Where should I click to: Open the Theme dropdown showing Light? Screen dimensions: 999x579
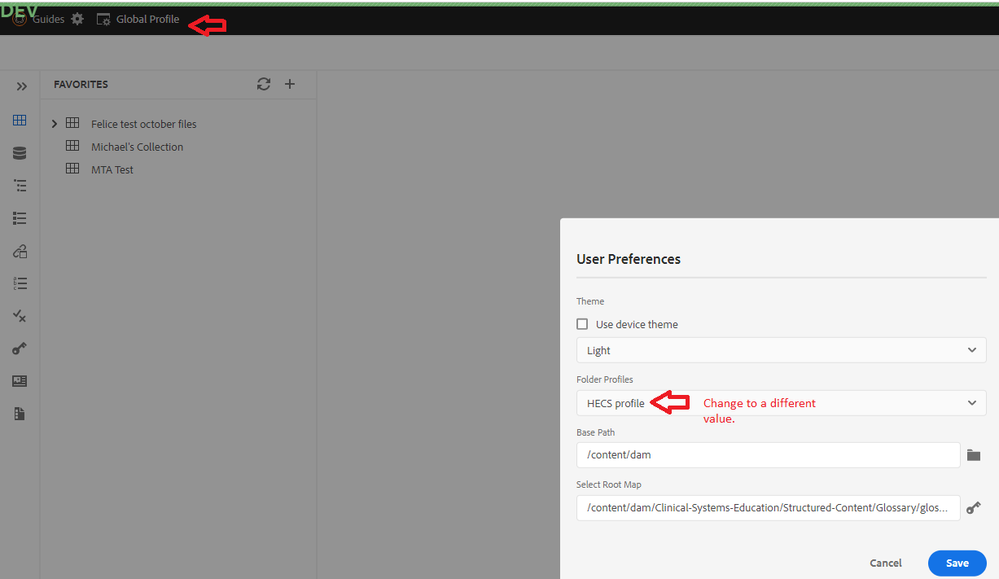coord(780,350)
